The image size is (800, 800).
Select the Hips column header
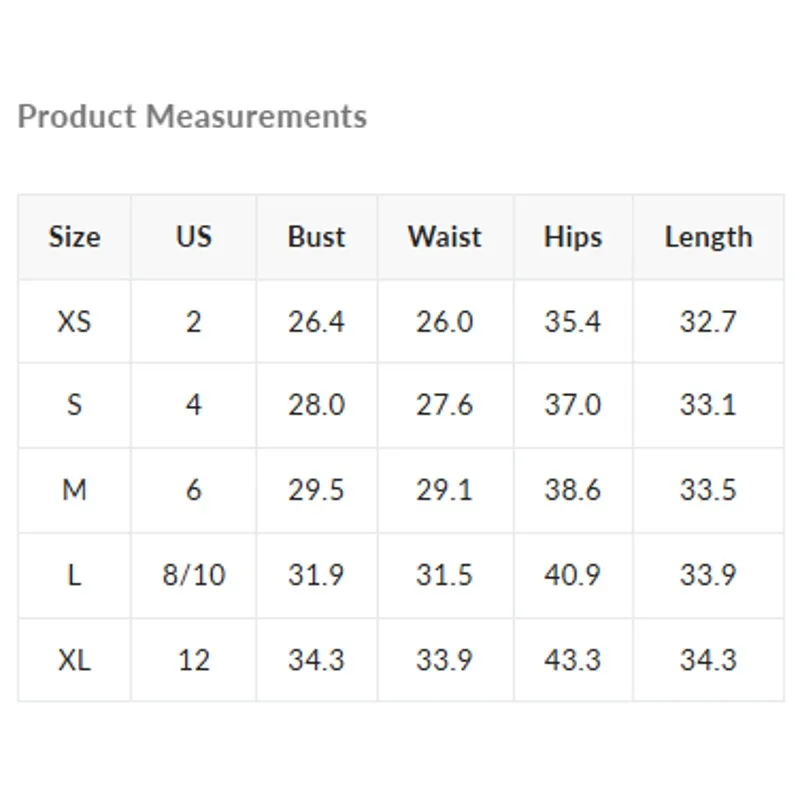tap(573, 237)
